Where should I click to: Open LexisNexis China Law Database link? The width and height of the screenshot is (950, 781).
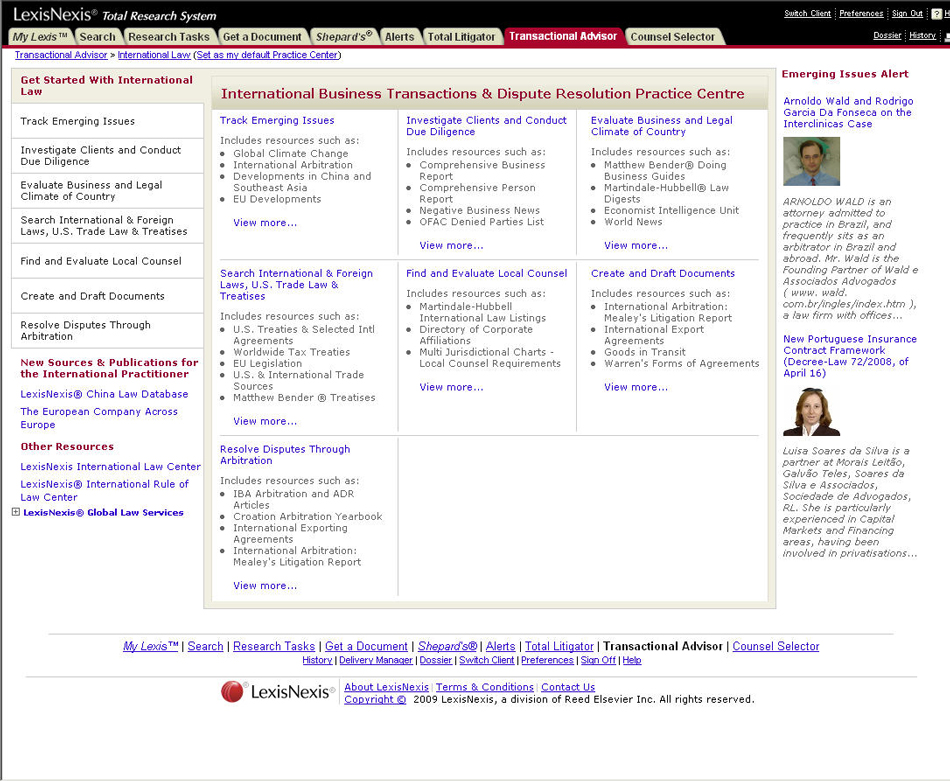104,394
